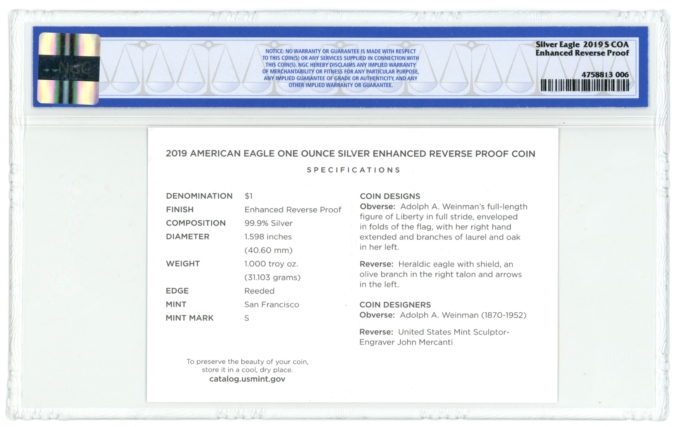Click the barcode under 4758813 006
The image size is (680, 427).
click(x=585, y=85)
